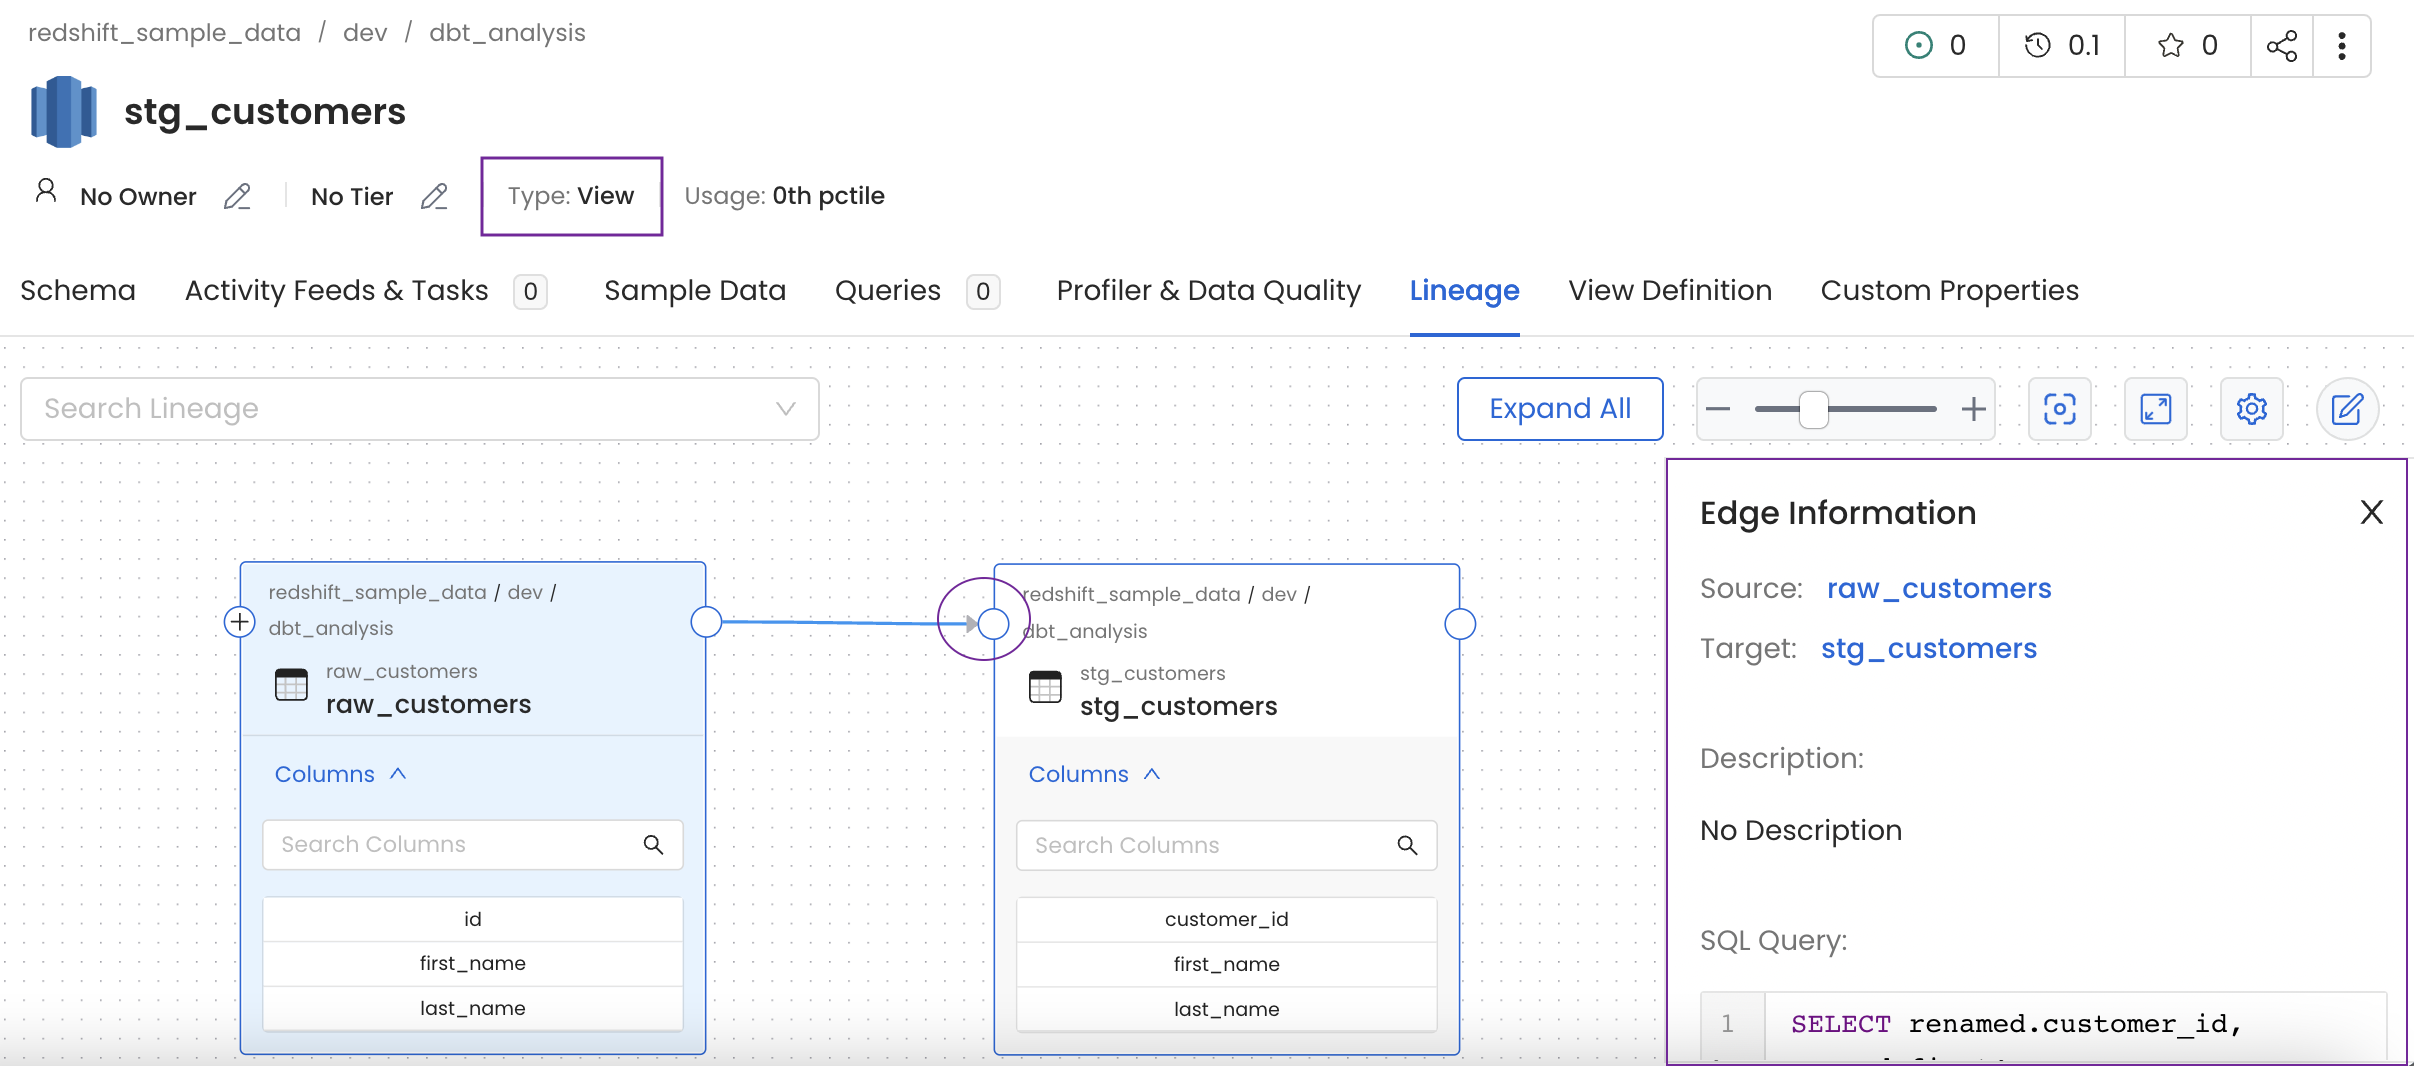The height and width of the screenshot is (1066, 2414).
Task: Switch to the View Definition tab
Action: tap(1670, 290)
